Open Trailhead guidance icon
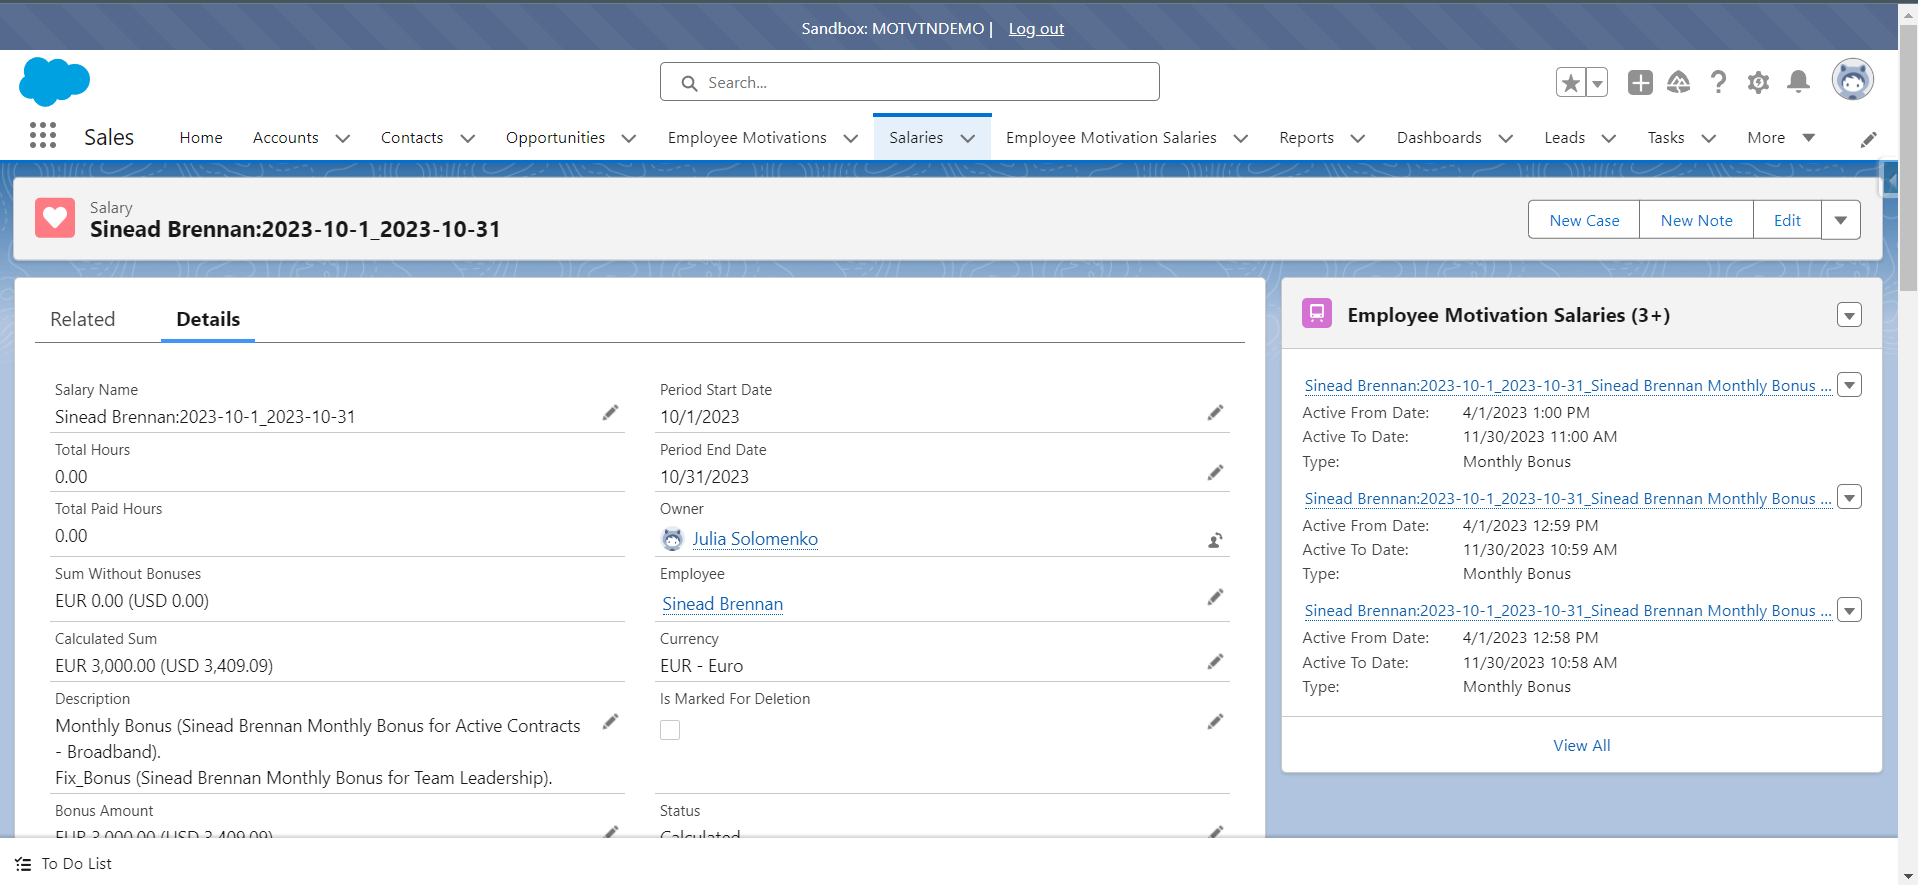This screenshot has height=885, width=1918. [x=1679, y=82]
